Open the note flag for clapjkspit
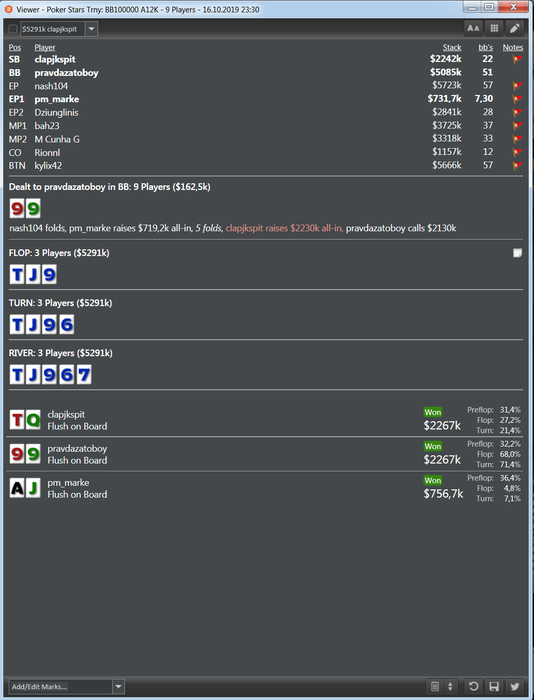The image size is (534, 700). 517,59
